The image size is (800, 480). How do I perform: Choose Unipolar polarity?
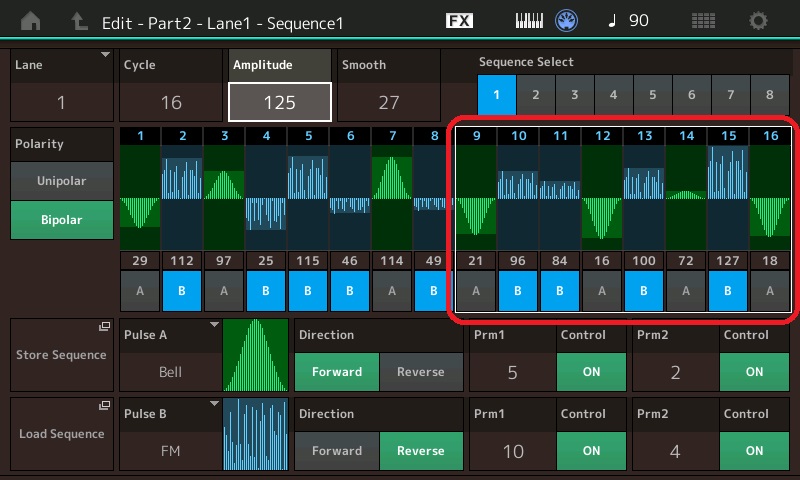pyautogui.click(x=62, y=181)
